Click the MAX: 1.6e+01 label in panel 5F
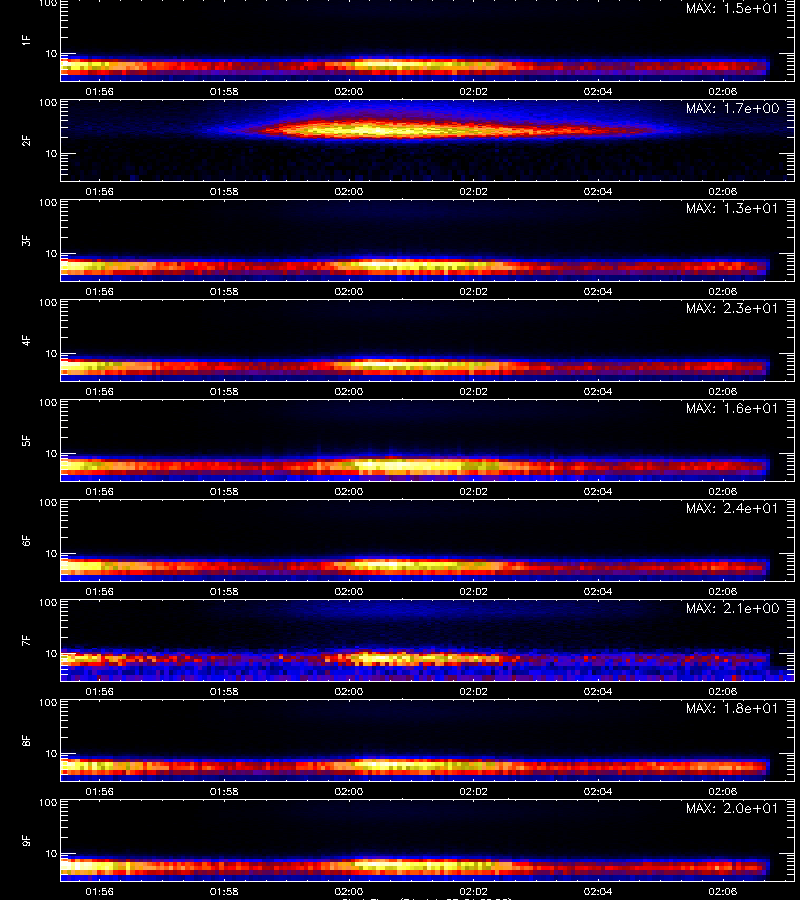Screen dimensions: 800x900 click(x=732, y=408)
